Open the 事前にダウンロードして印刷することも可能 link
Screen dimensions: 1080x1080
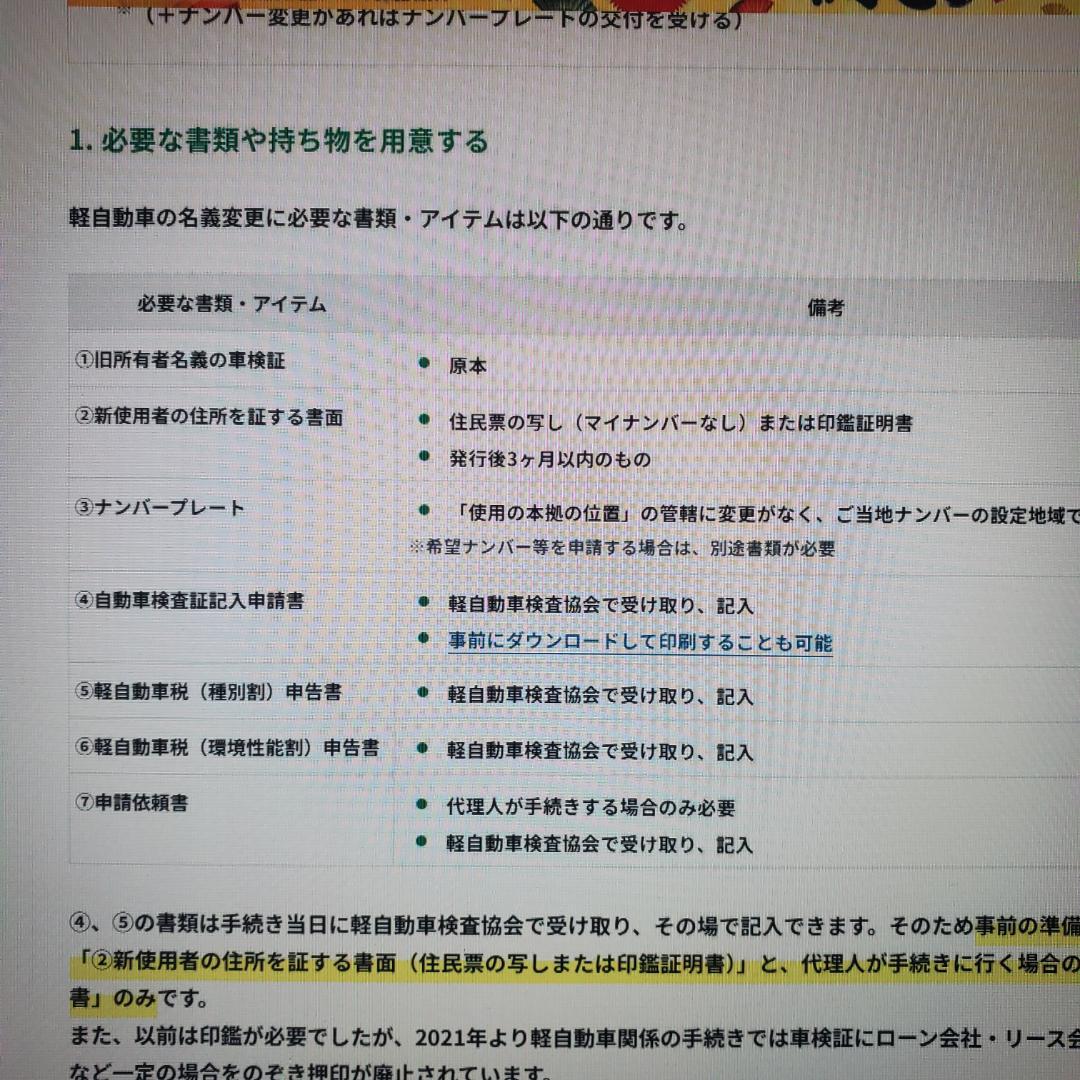639,643
